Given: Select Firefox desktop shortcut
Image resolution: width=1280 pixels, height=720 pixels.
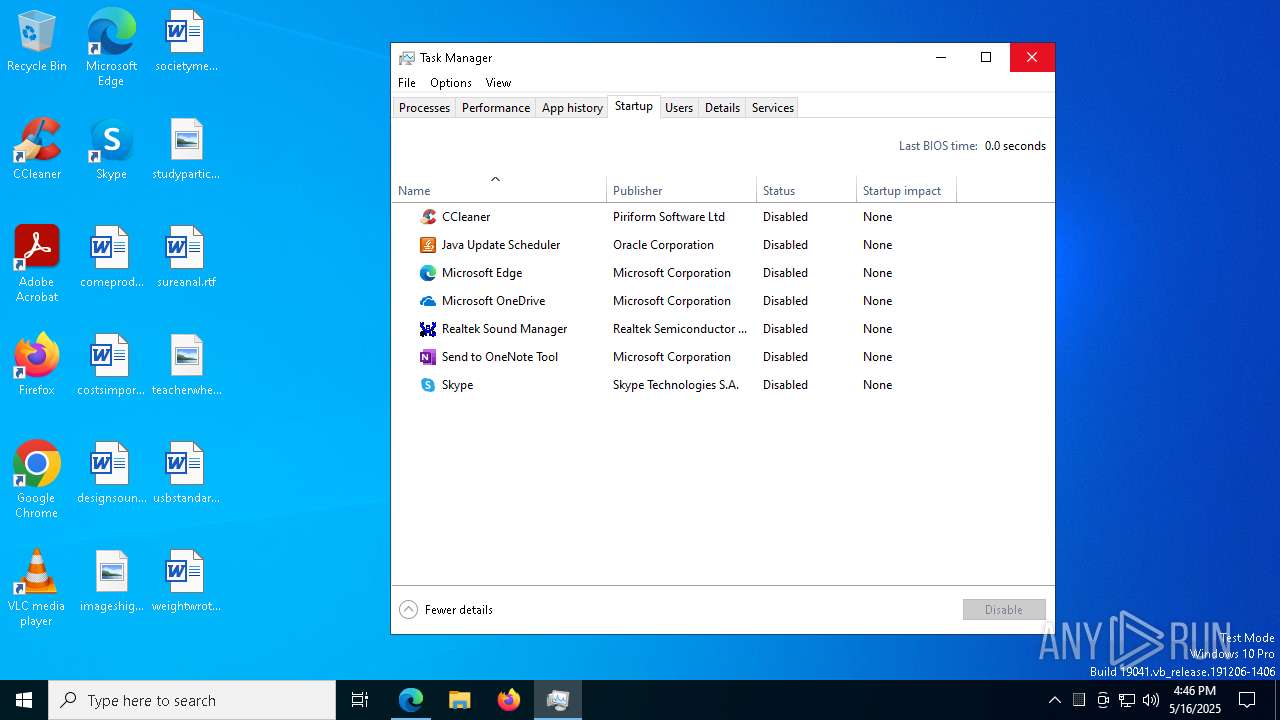Looking at the screenshot, I should (x=37, y=366).
